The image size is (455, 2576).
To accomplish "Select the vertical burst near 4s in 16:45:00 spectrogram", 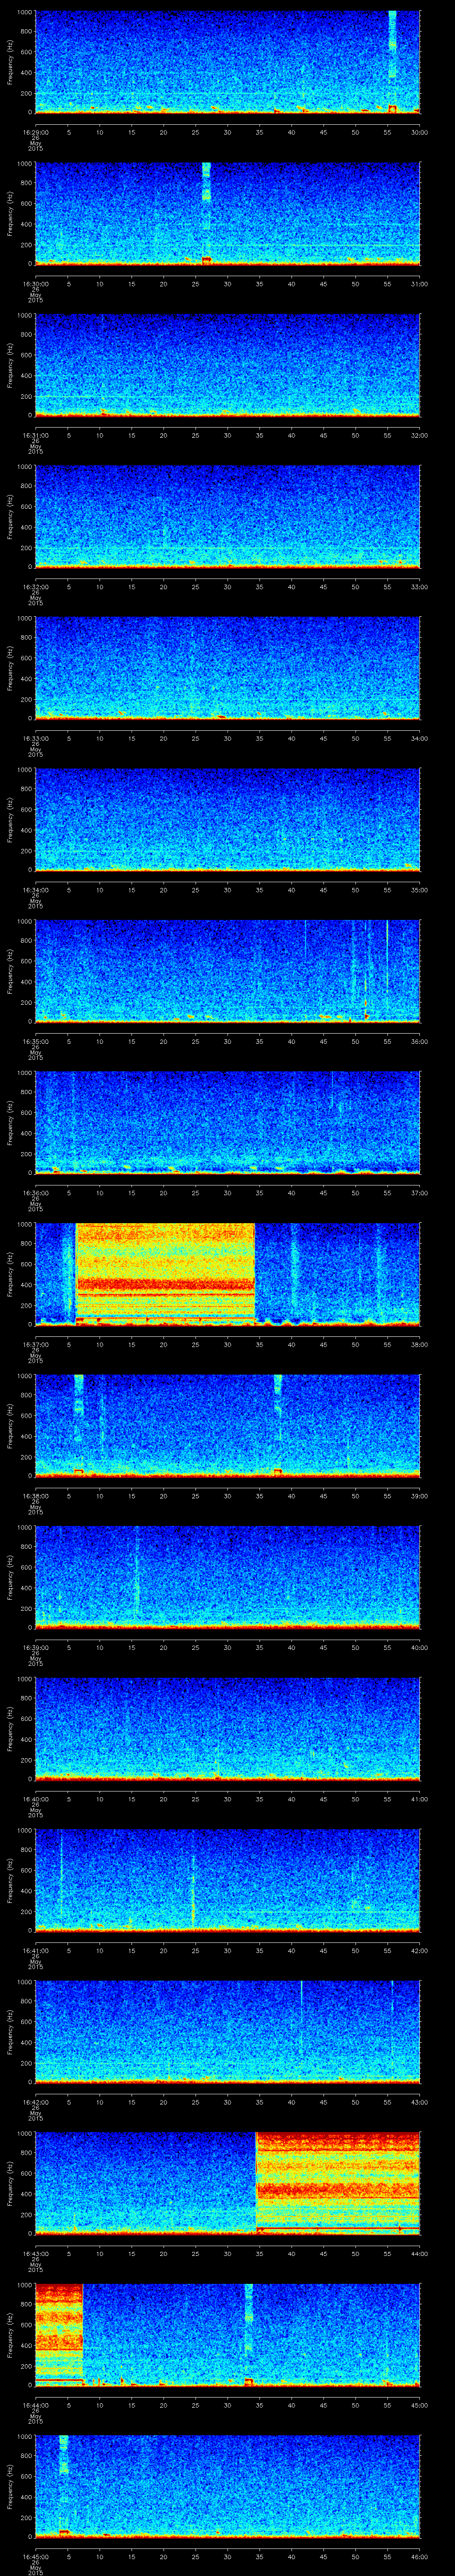I will tap(64, 2486).
